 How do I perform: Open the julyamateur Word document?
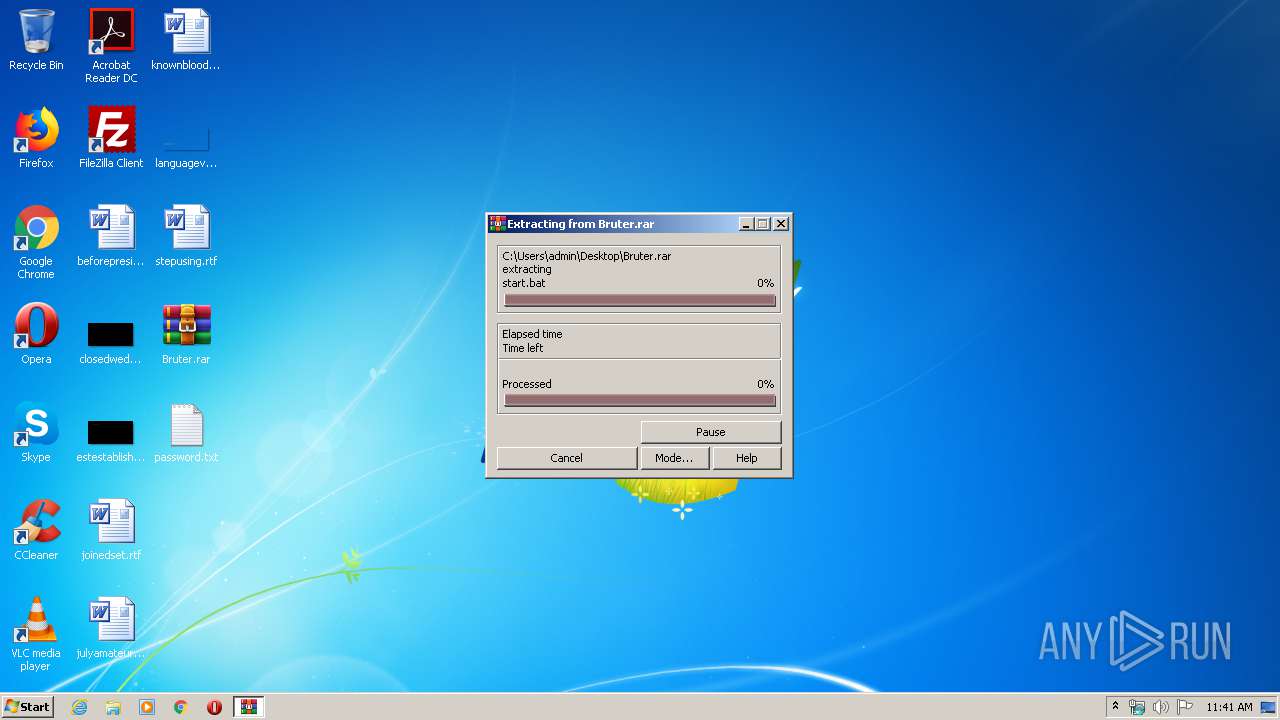click(111, 629)
